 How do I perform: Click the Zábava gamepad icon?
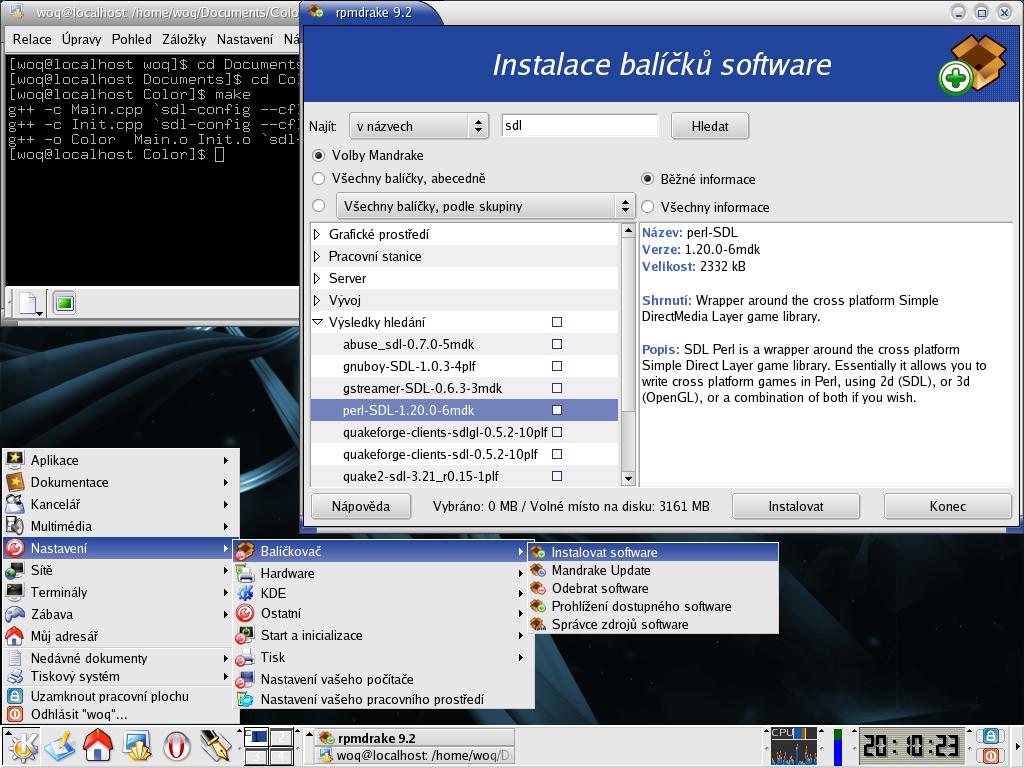[15, 614]
